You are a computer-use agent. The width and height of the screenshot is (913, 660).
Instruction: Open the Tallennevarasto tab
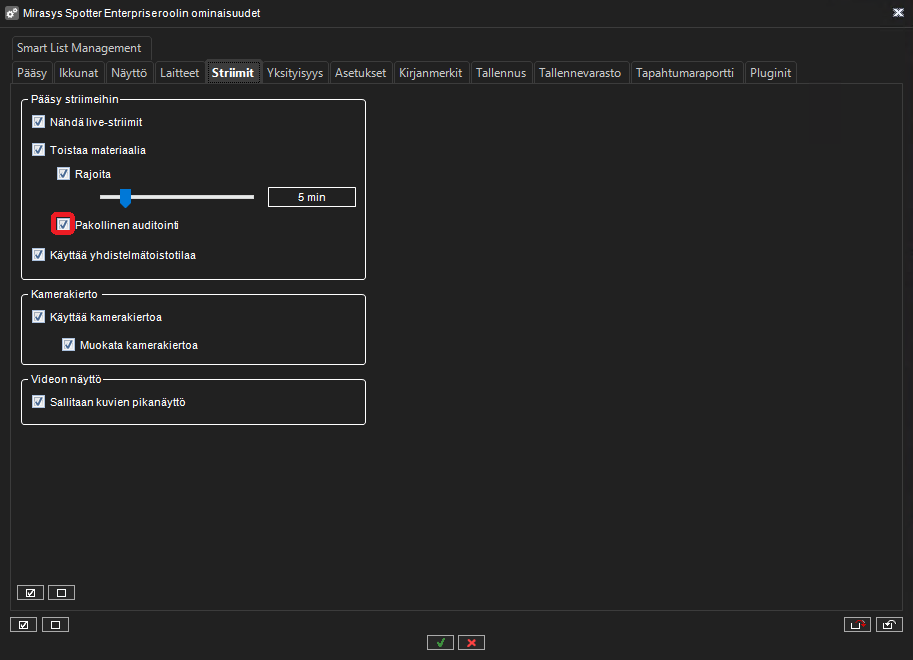(x=581, y=72)
